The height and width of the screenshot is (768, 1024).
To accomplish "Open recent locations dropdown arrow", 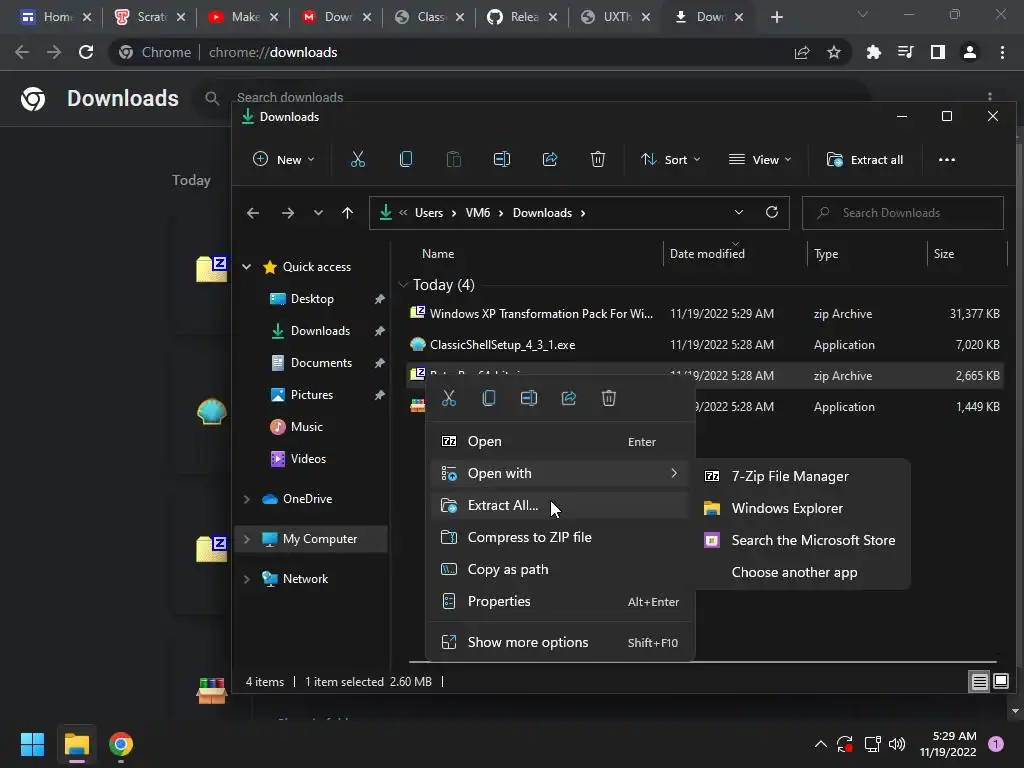I will (318, 213).
